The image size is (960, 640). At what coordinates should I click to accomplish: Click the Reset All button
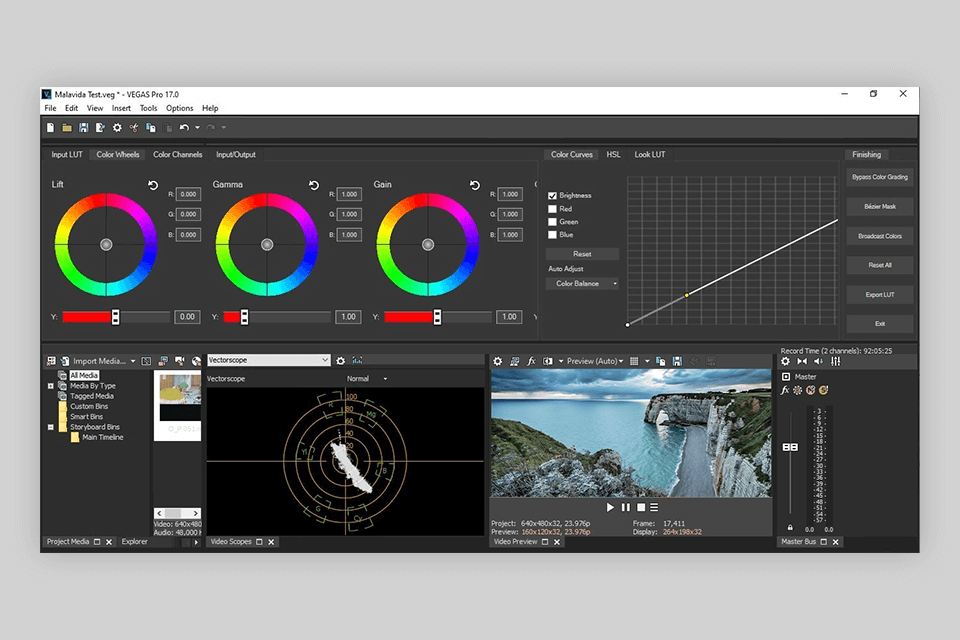pyautogui.click(x=880, y=265)
